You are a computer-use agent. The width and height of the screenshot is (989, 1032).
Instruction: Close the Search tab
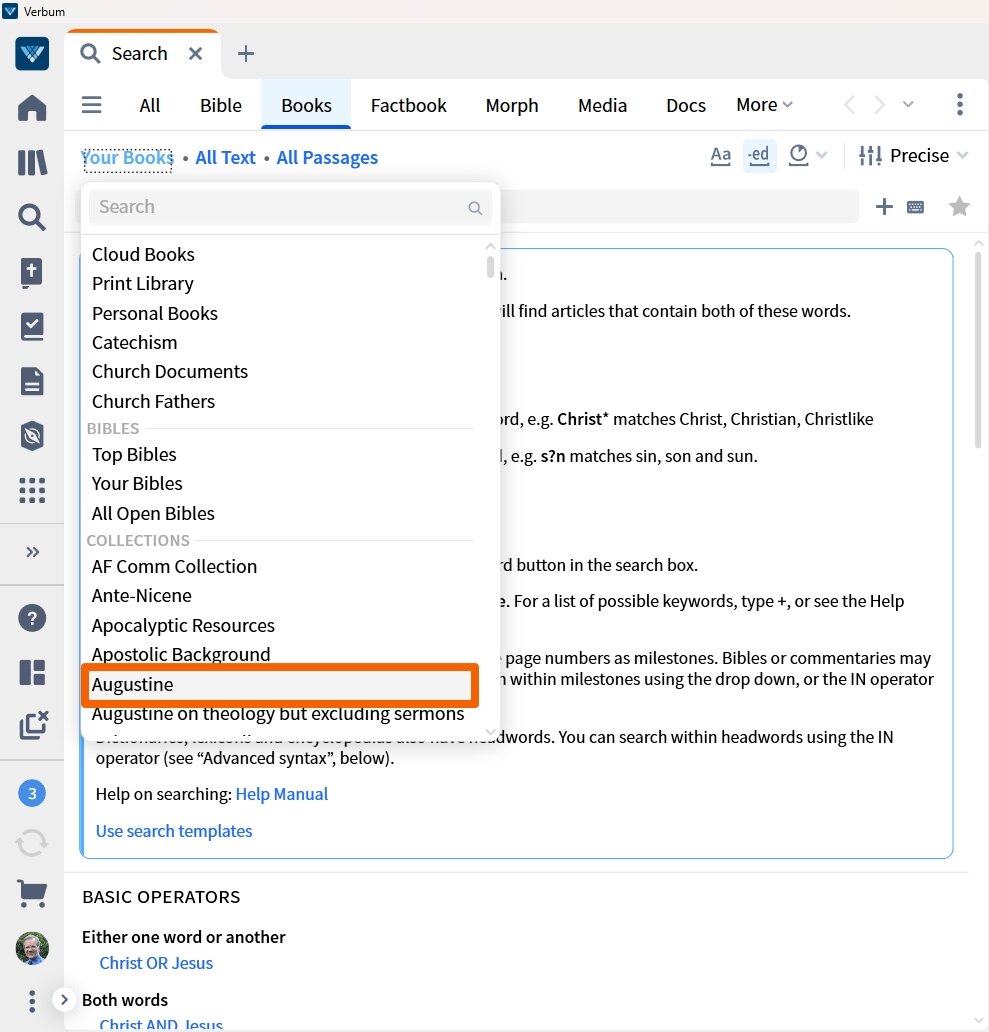point(195,54)
